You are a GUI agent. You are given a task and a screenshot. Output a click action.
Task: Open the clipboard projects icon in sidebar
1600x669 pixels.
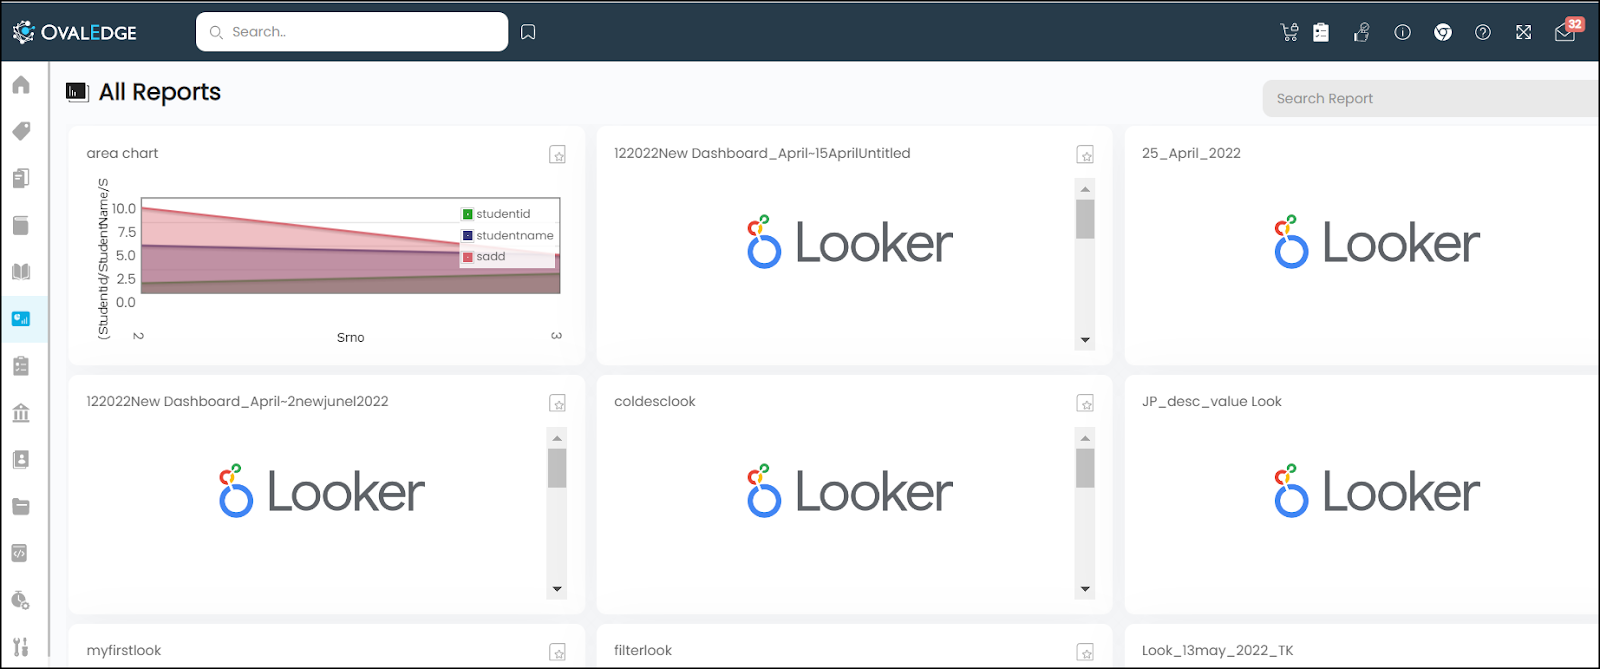click(21, 366)
